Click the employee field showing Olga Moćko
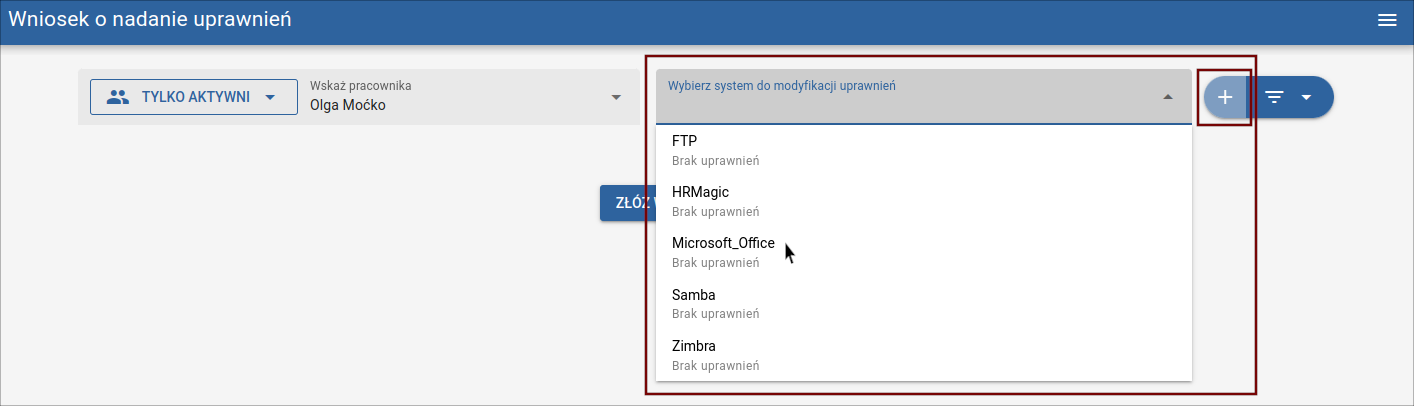Screen dimensions: 1414x406 (348, 105)
